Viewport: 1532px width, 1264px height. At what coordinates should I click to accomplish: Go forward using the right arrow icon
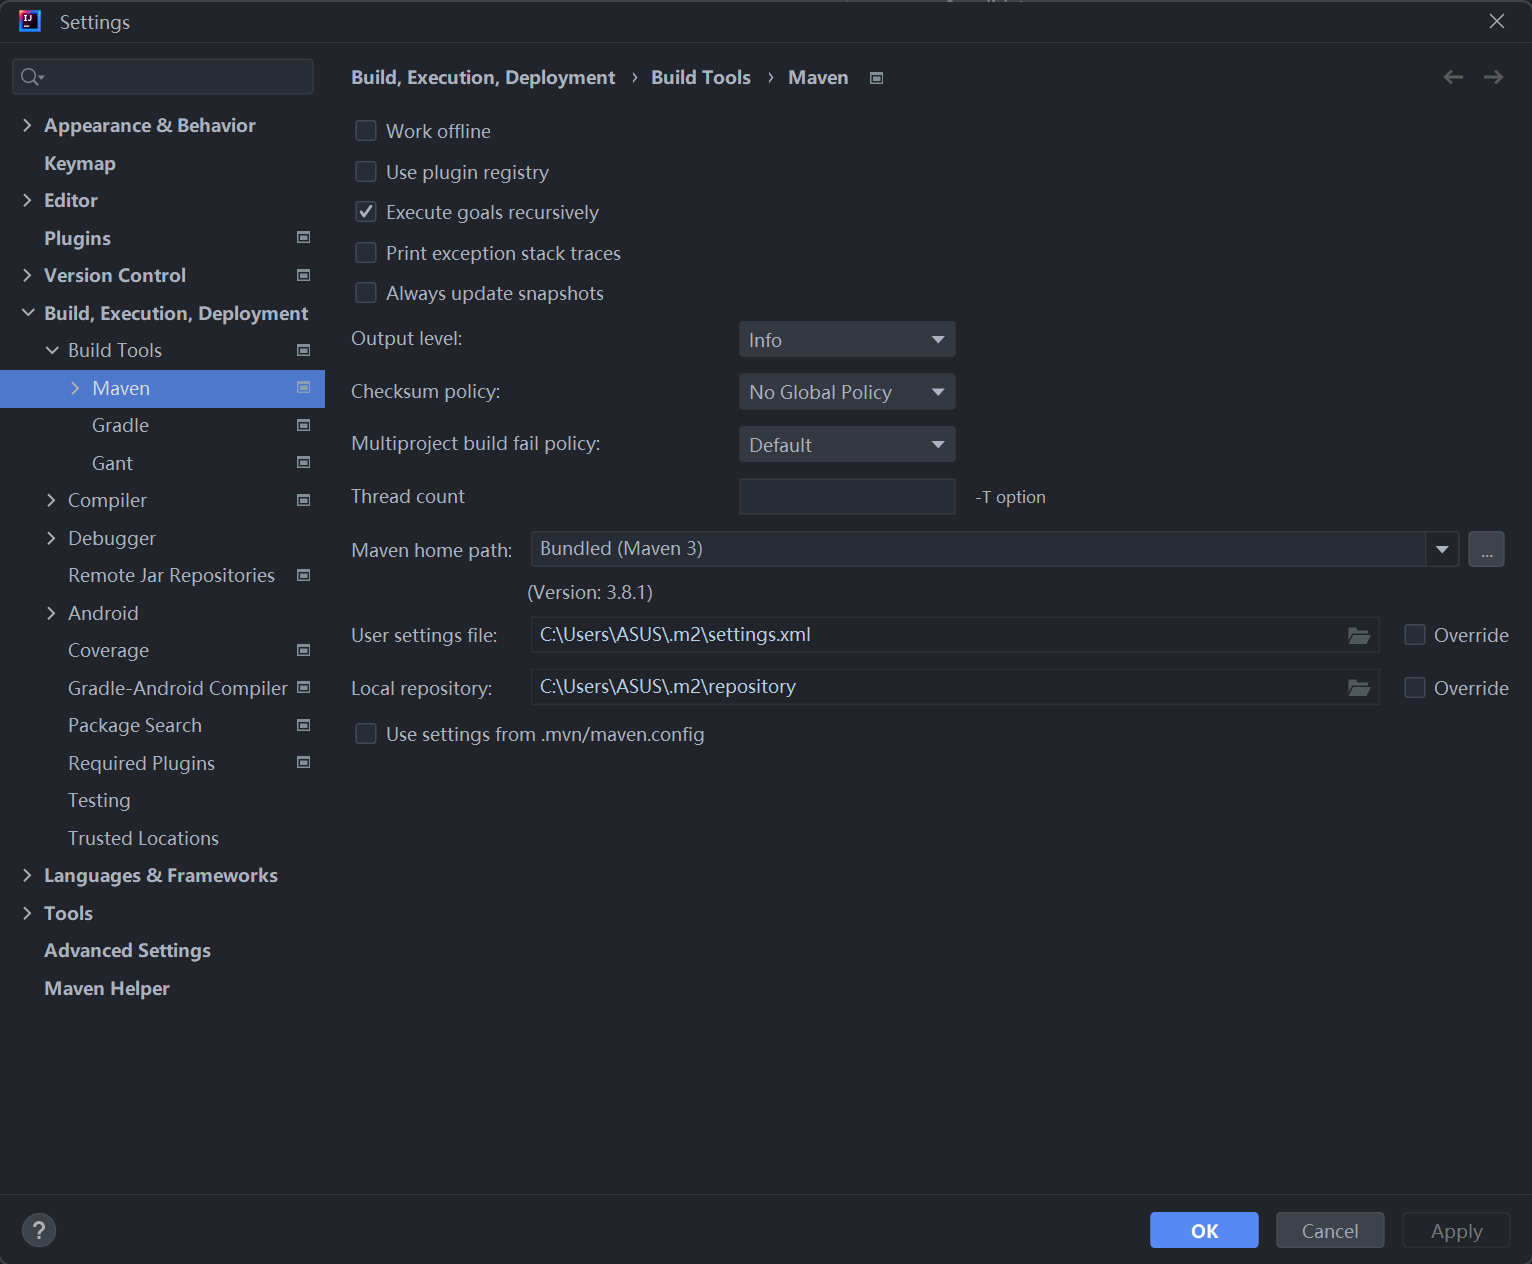[x=1493, y=77]
